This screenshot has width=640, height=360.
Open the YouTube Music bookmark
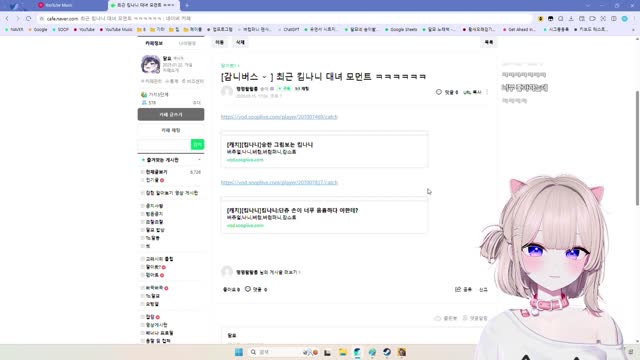(116, 29)
